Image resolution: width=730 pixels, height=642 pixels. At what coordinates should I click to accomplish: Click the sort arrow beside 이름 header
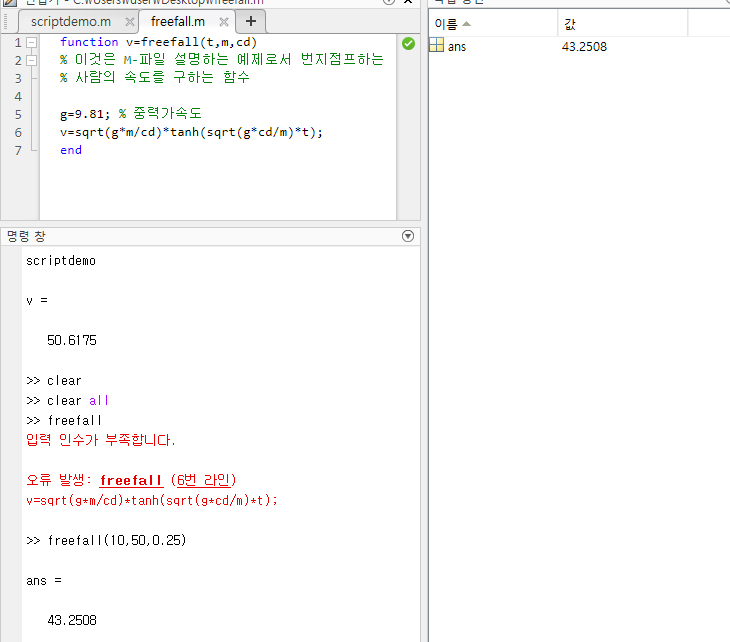point(466,24)
